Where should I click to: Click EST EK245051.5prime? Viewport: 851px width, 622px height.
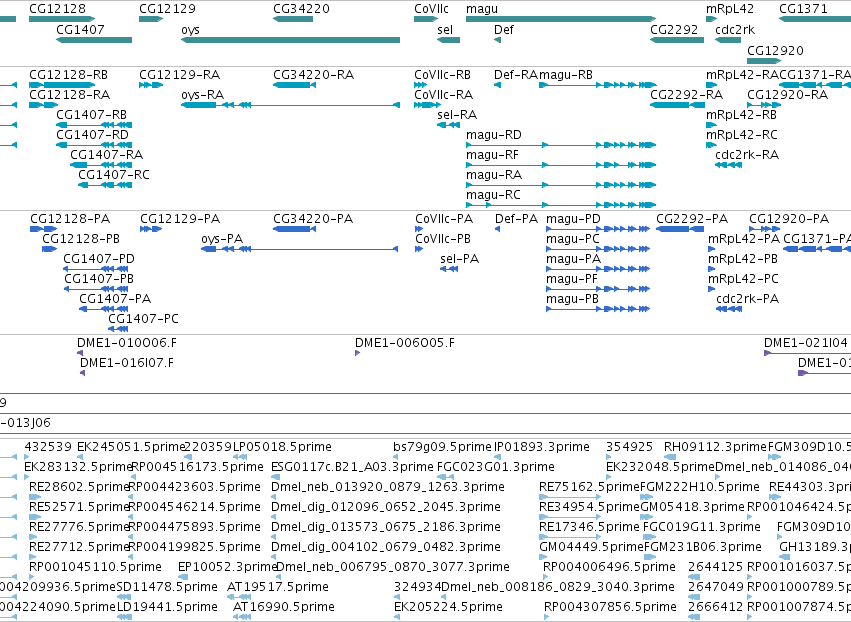[131, 447]
